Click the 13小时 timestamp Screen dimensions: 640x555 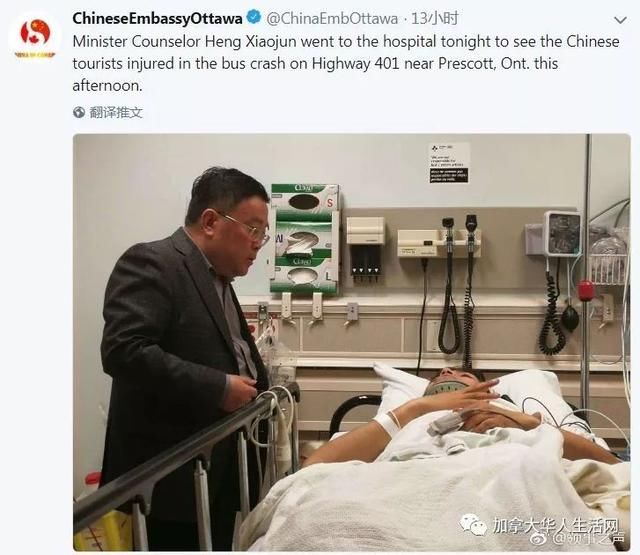click(434, 18)
